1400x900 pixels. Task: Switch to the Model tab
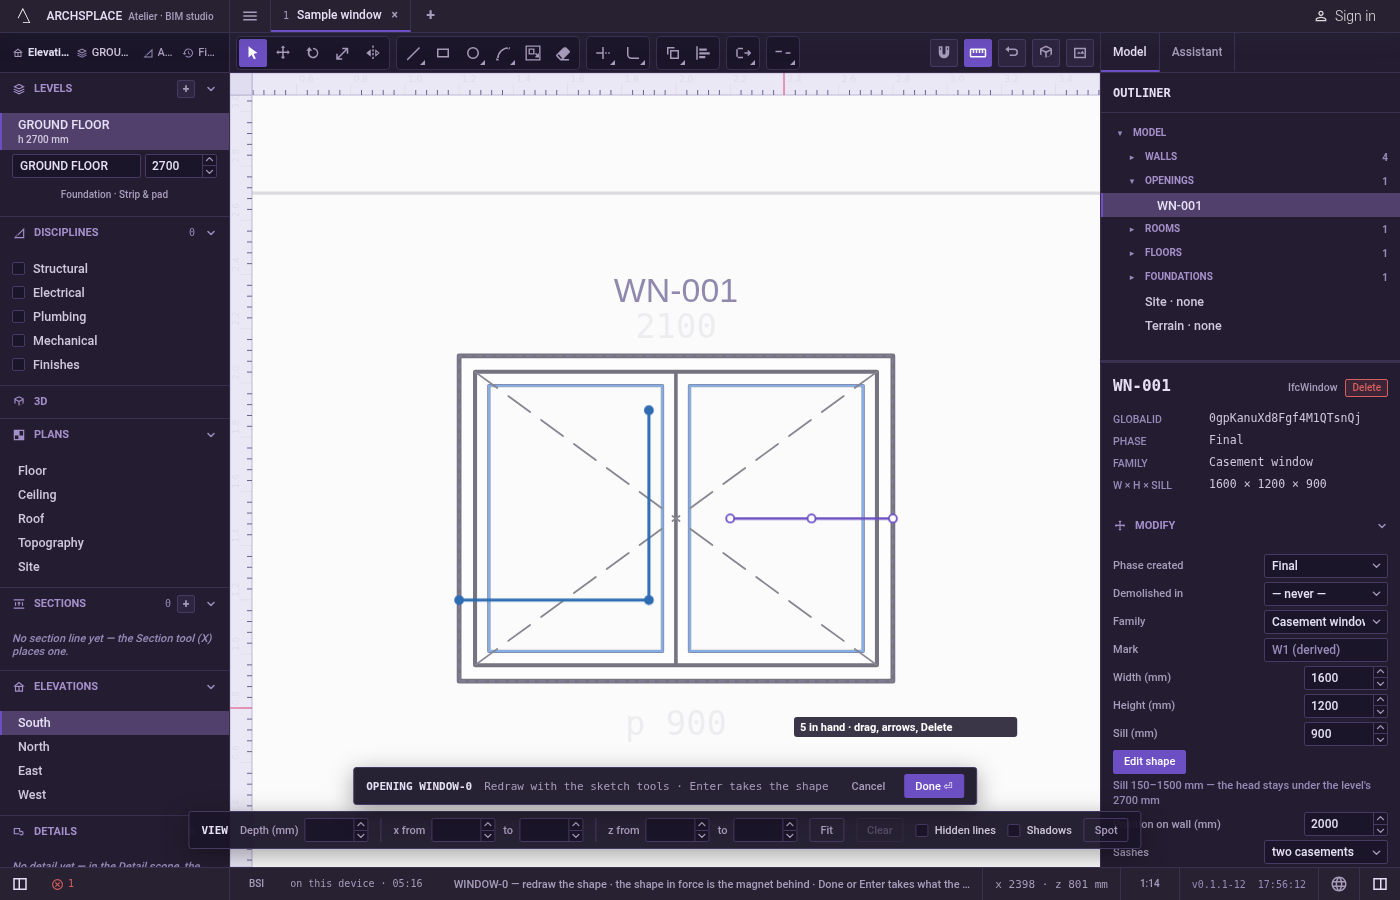1130,52
